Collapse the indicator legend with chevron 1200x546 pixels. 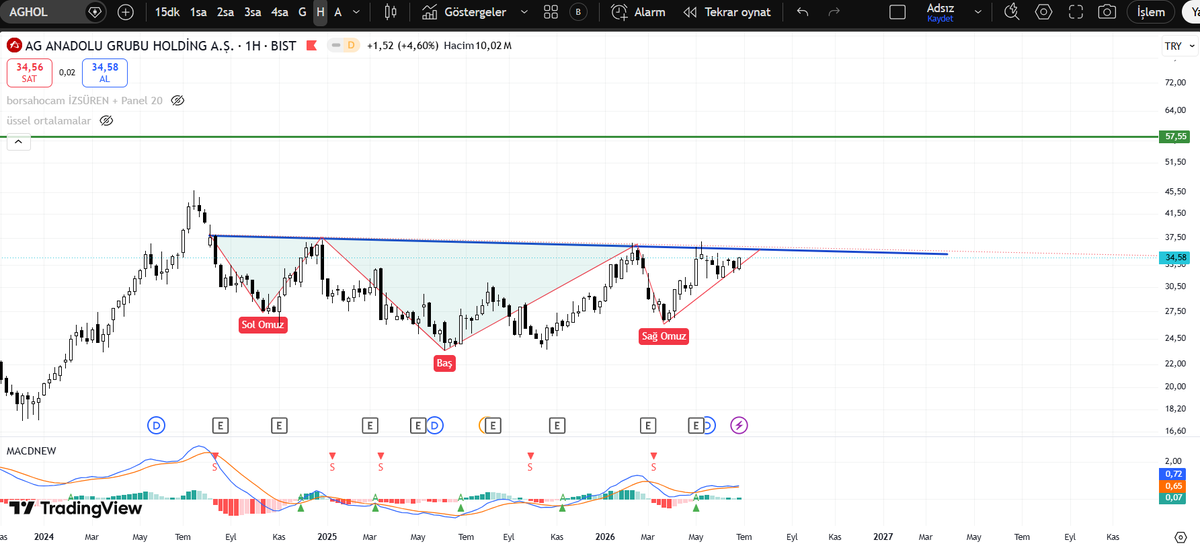tap(18, 142)
